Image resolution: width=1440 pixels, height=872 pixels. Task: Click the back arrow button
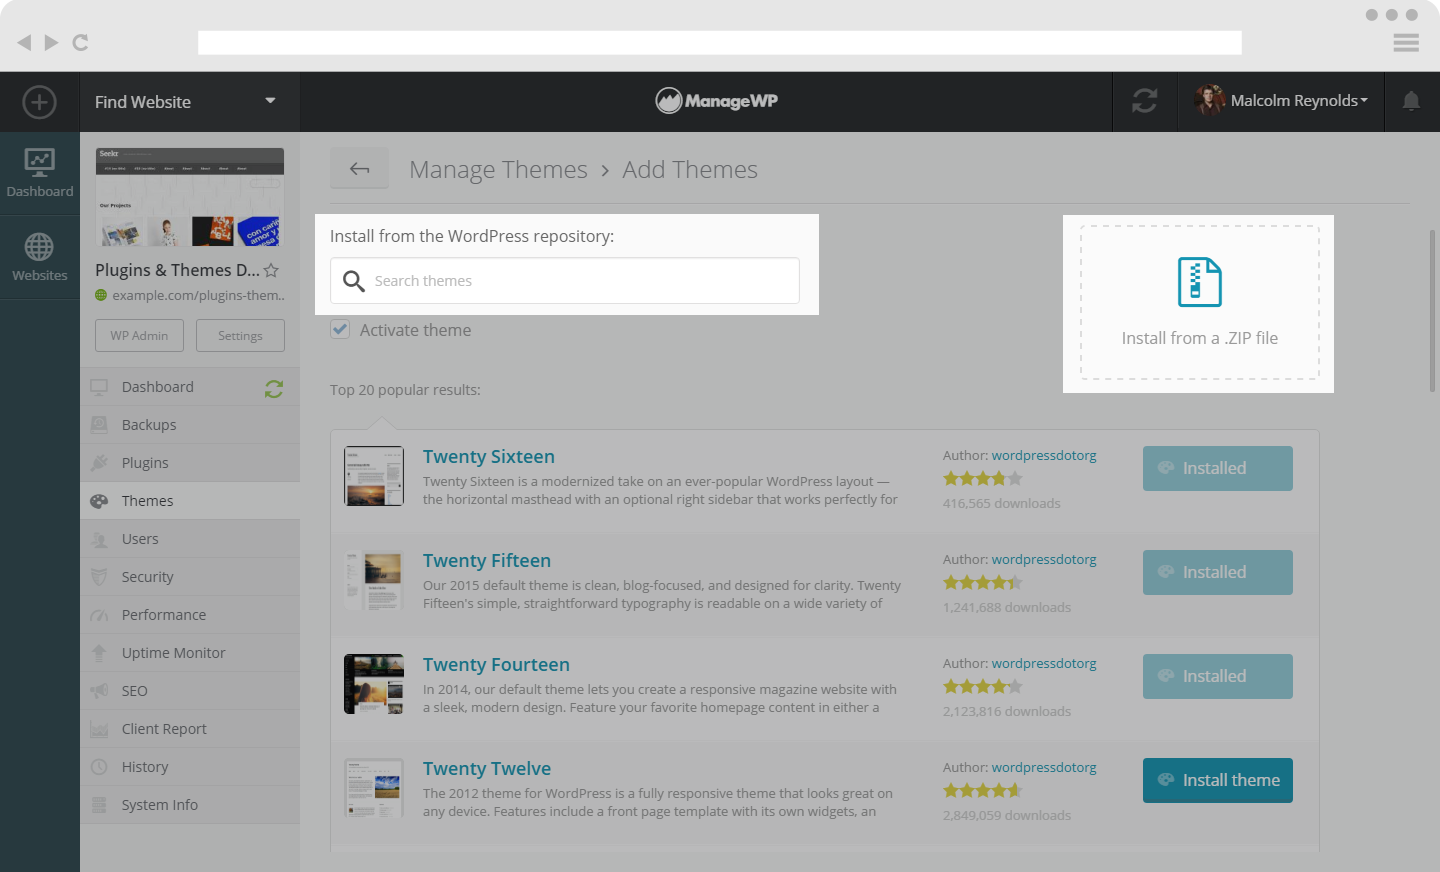360,169
